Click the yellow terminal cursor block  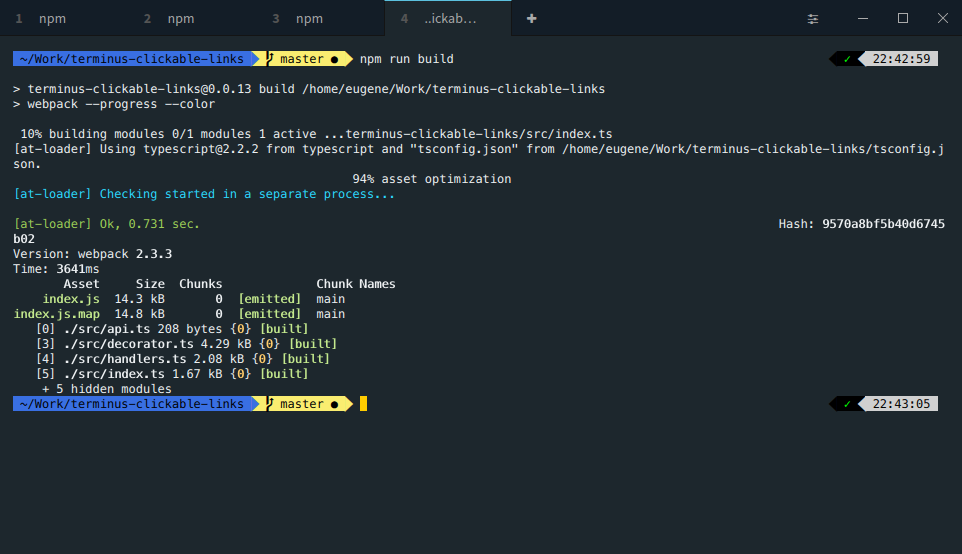(363, 404)
